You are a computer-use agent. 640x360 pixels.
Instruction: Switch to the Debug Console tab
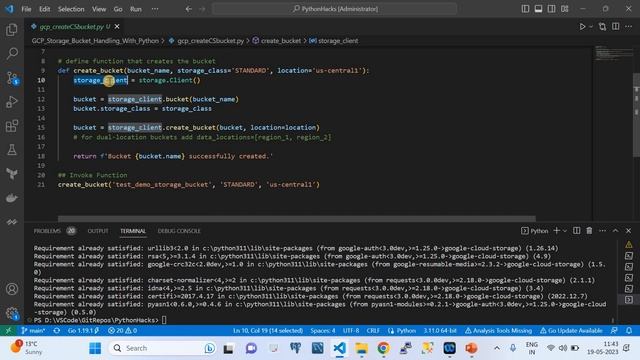tap(179, 231)
